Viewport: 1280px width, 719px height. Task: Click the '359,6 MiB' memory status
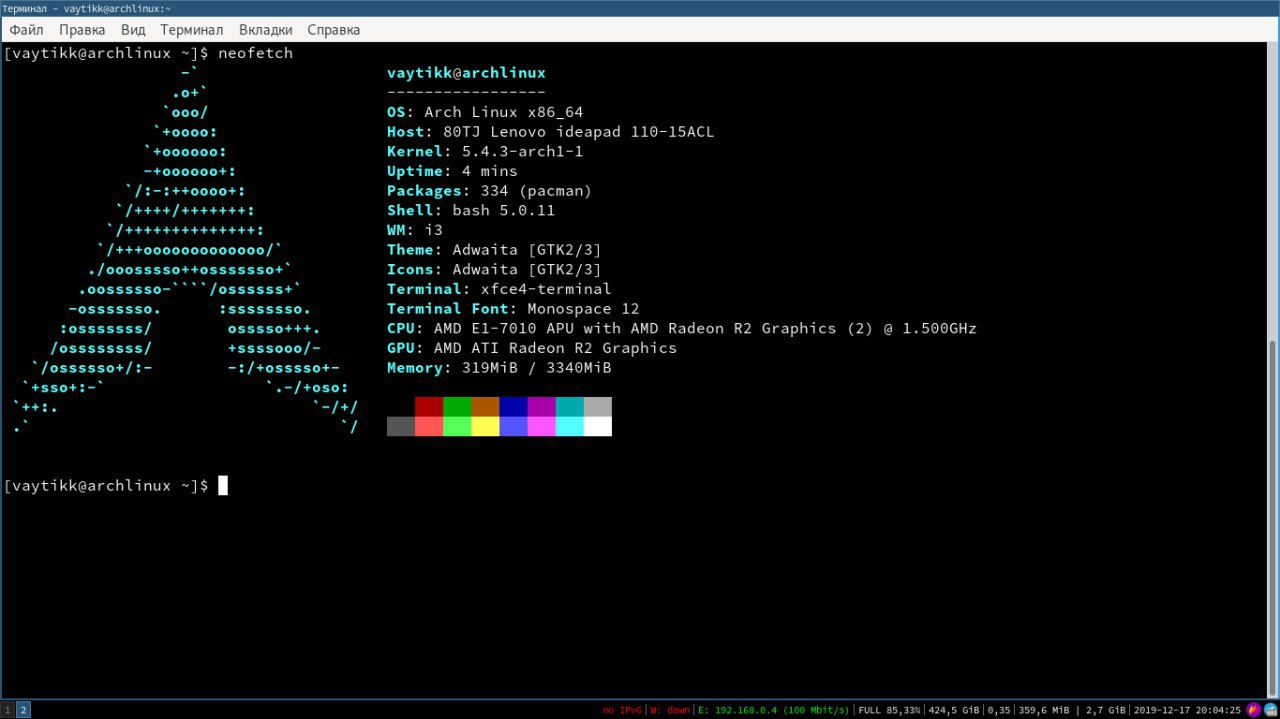[x=1044, y=710]
